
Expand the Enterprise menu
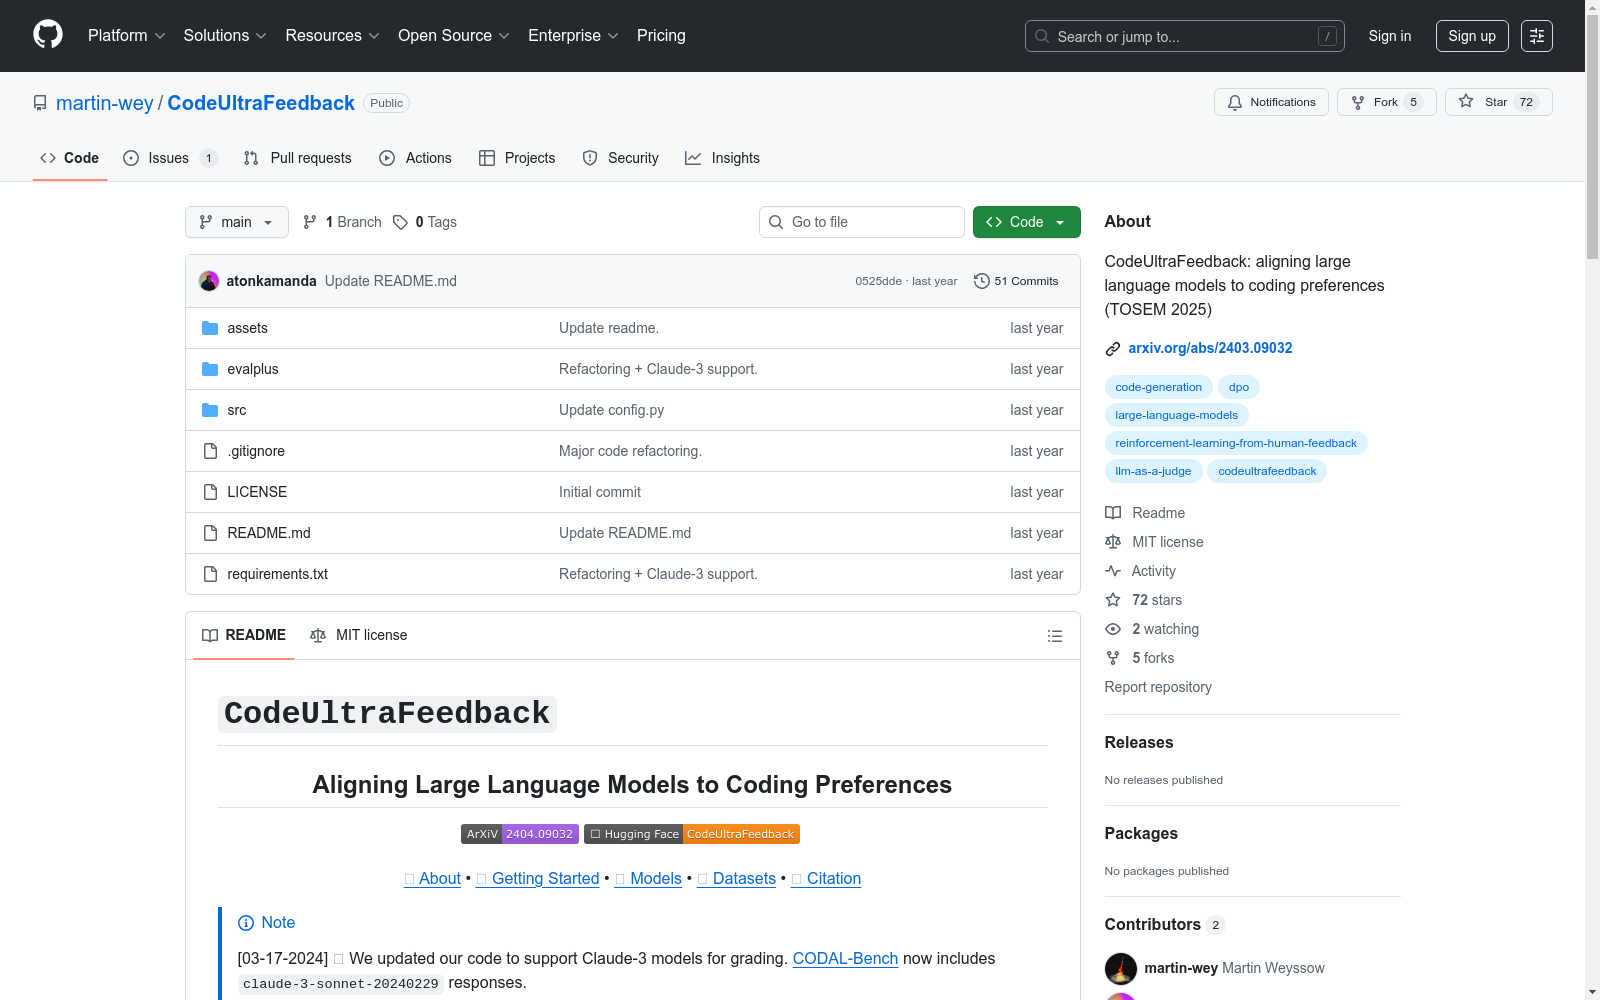[573, 36]
